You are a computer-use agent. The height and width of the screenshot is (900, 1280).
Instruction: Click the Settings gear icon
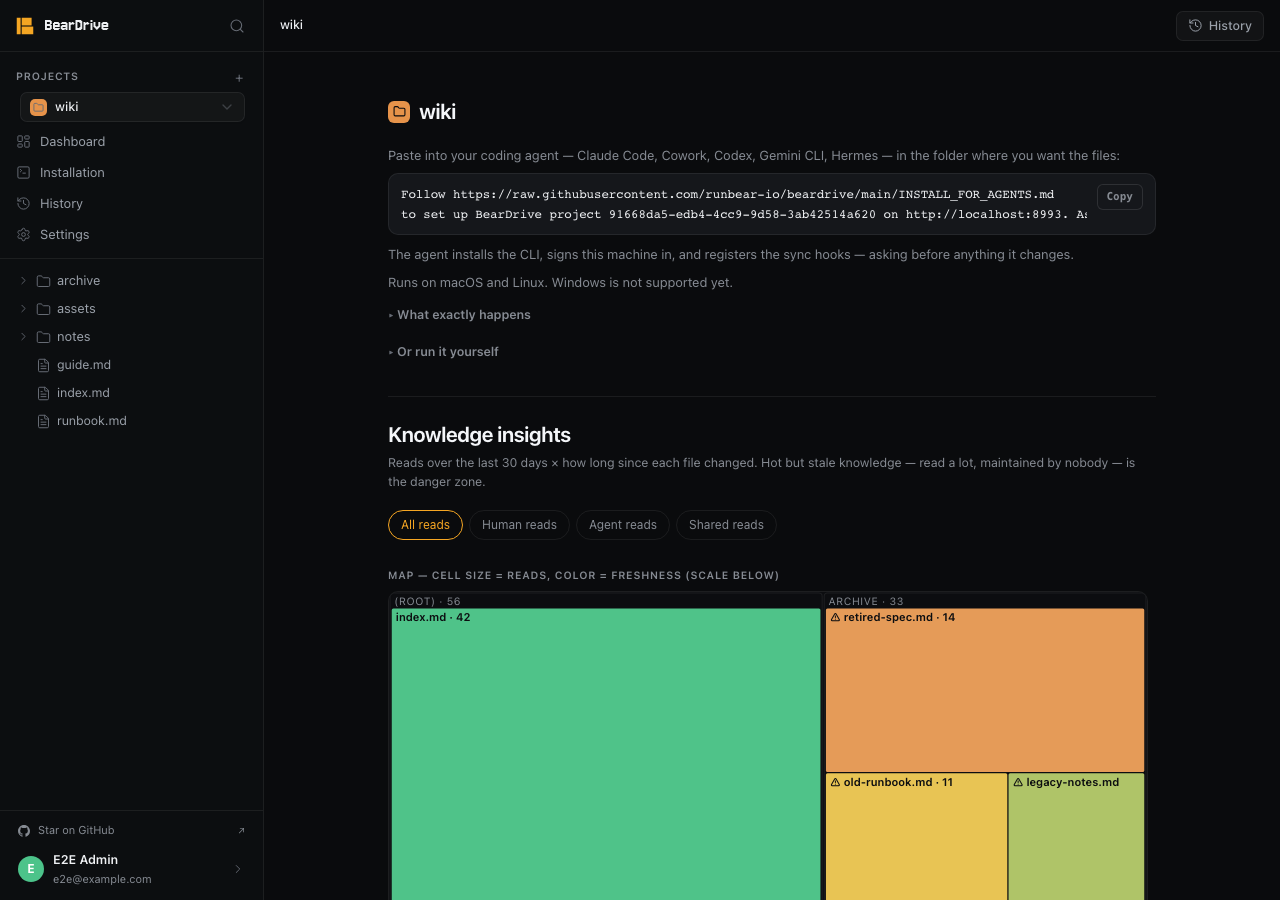pyautogui.click(x=24, y=235)
